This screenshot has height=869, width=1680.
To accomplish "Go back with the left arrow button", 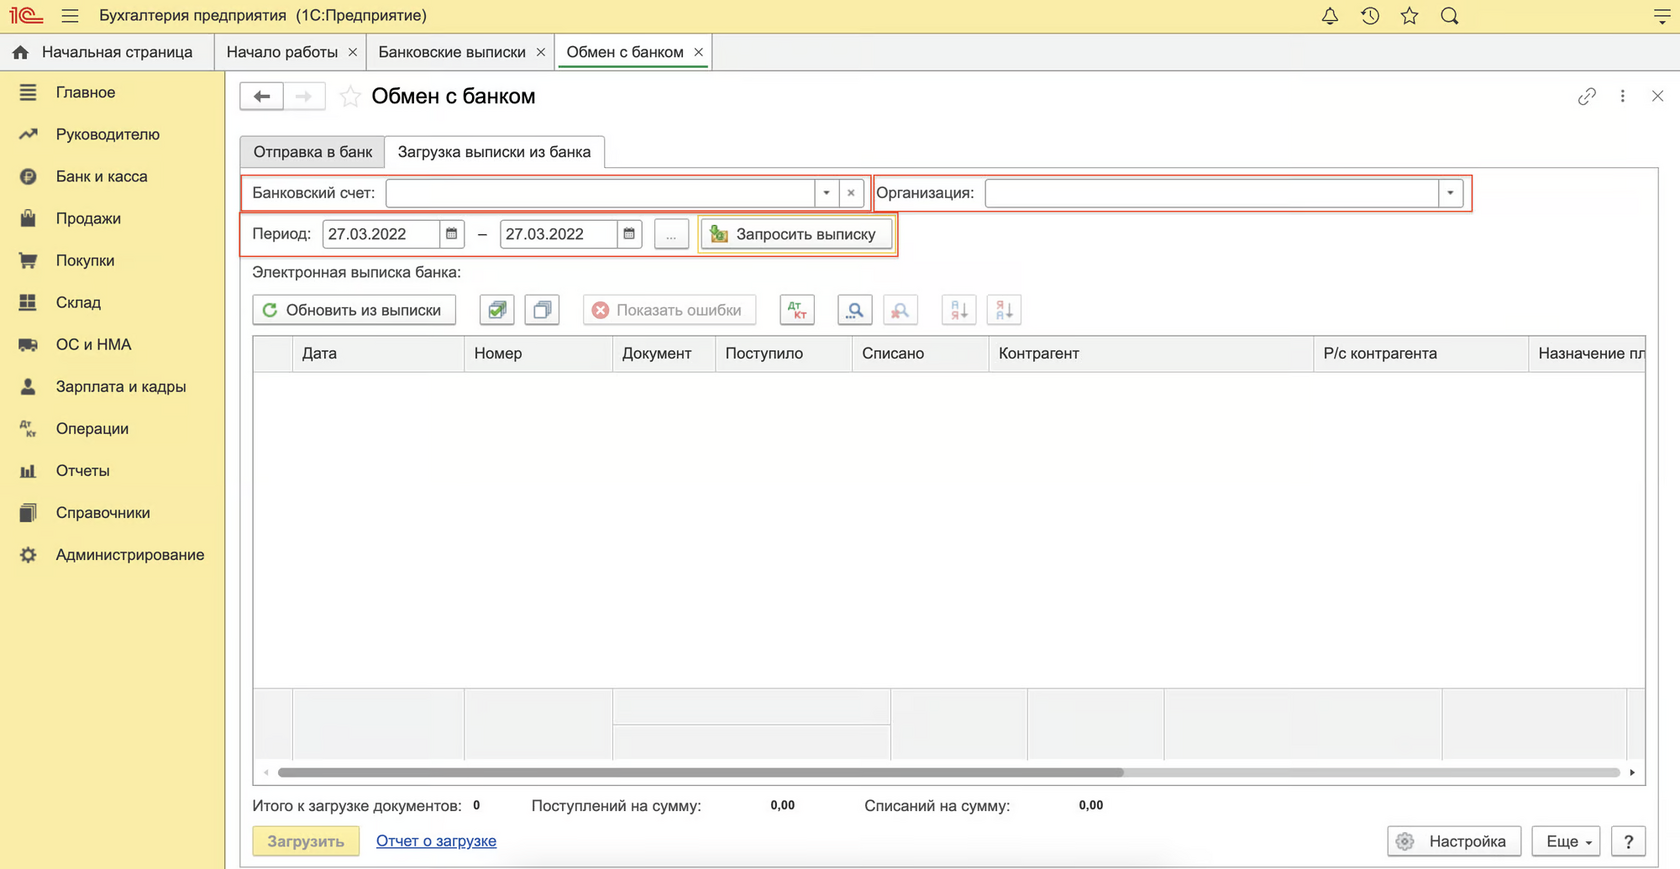I will point(262,96).
